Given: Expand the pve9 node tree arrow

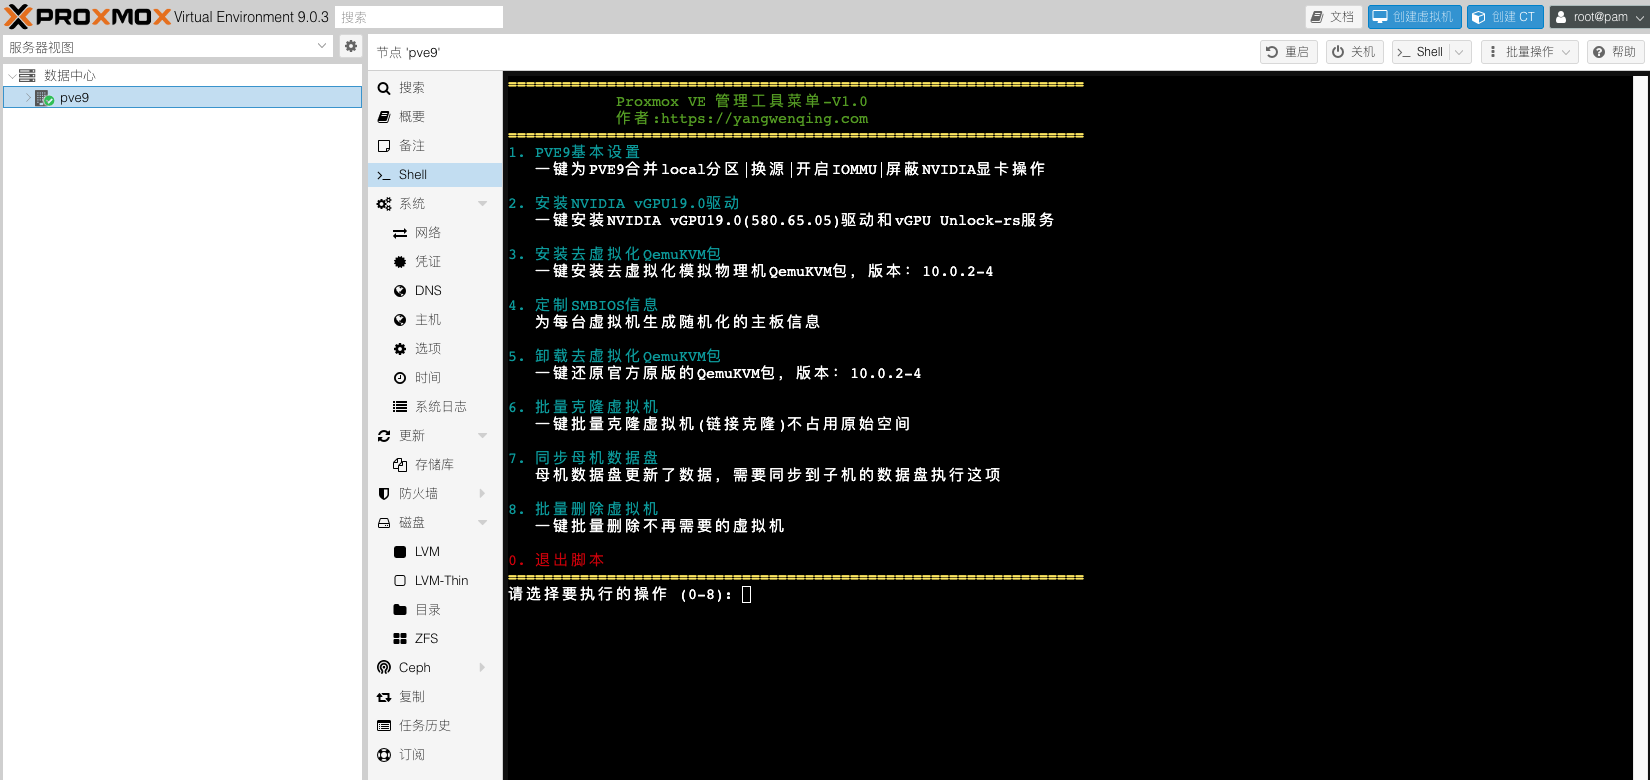Looking at the screenshot, I should [x=28, y=98].
